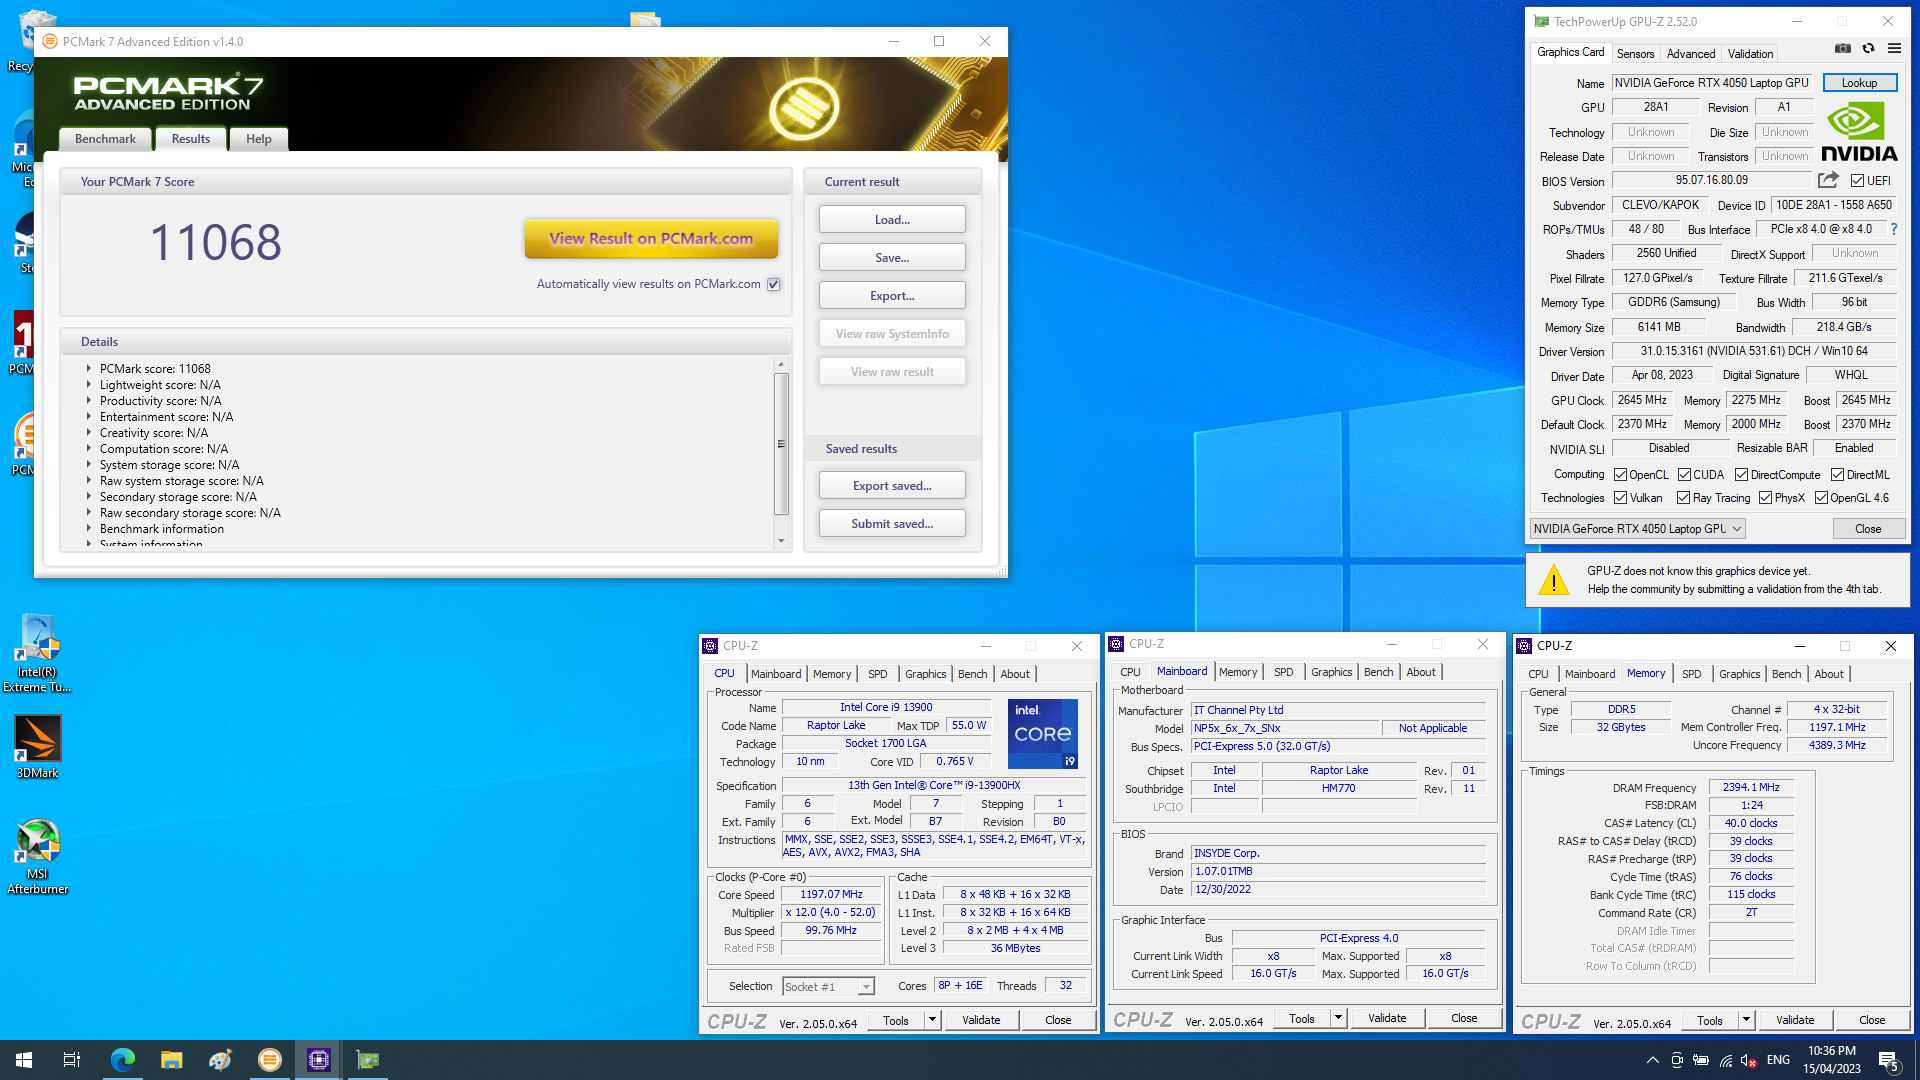Click the BIOS version share/export icon

[x=1829, y=180]
